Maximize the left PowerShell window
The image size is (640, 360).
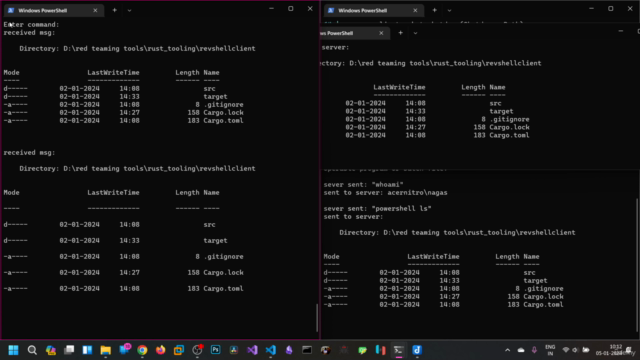(291, 9)
